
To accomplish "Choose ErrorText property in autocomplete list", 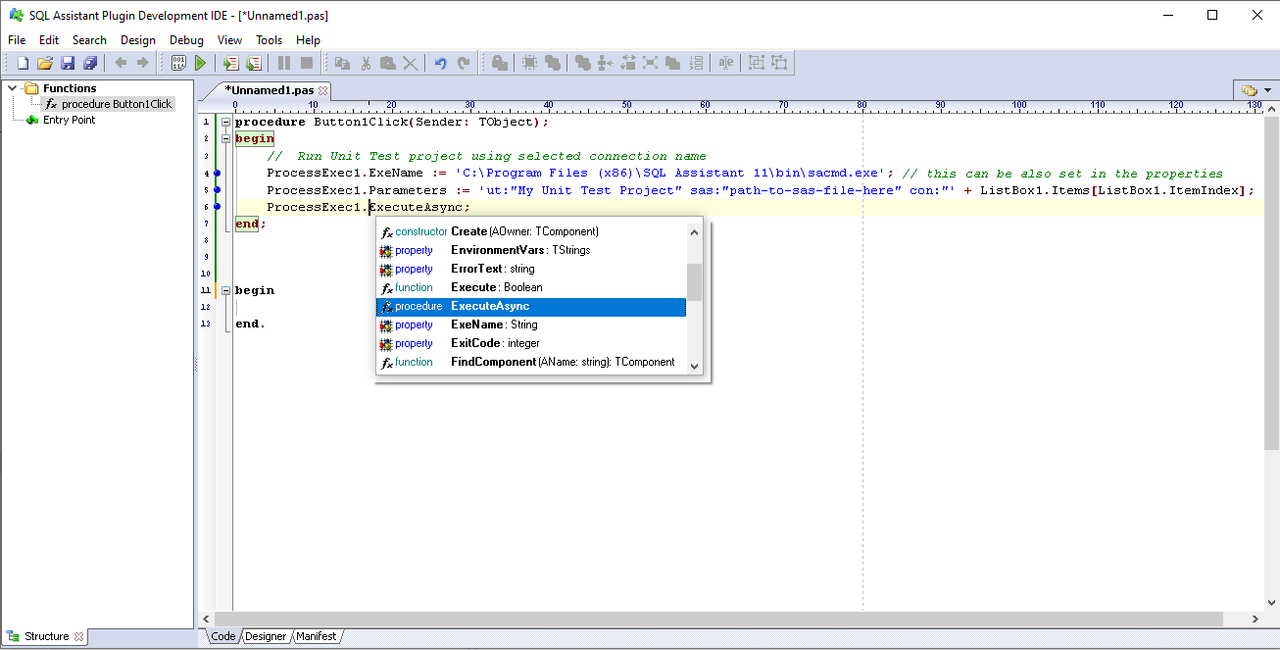I will (x=531, y=269).
